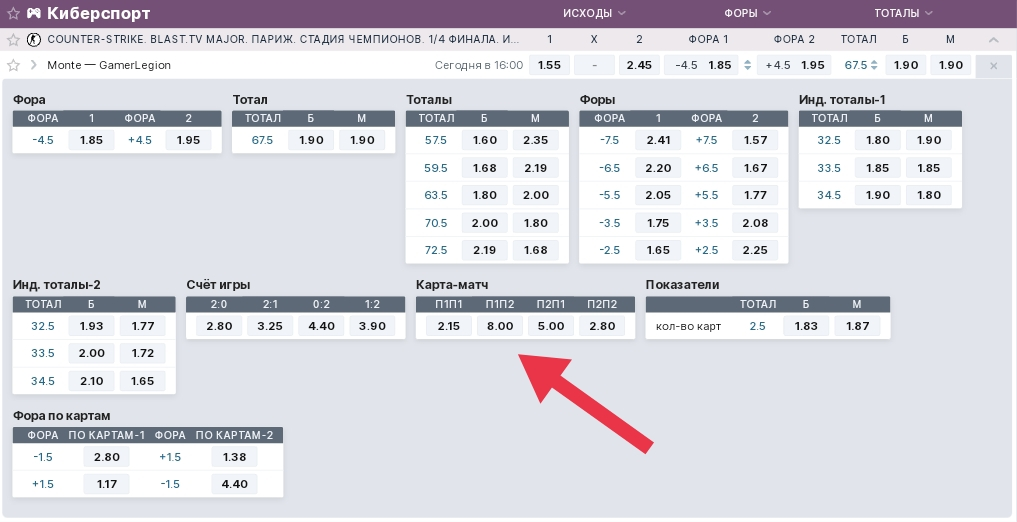Image resolution: width=1017 pixels, height=522 pixels.
Task: Pick П1П2 map-match odds 8.00
Action: 499,326
